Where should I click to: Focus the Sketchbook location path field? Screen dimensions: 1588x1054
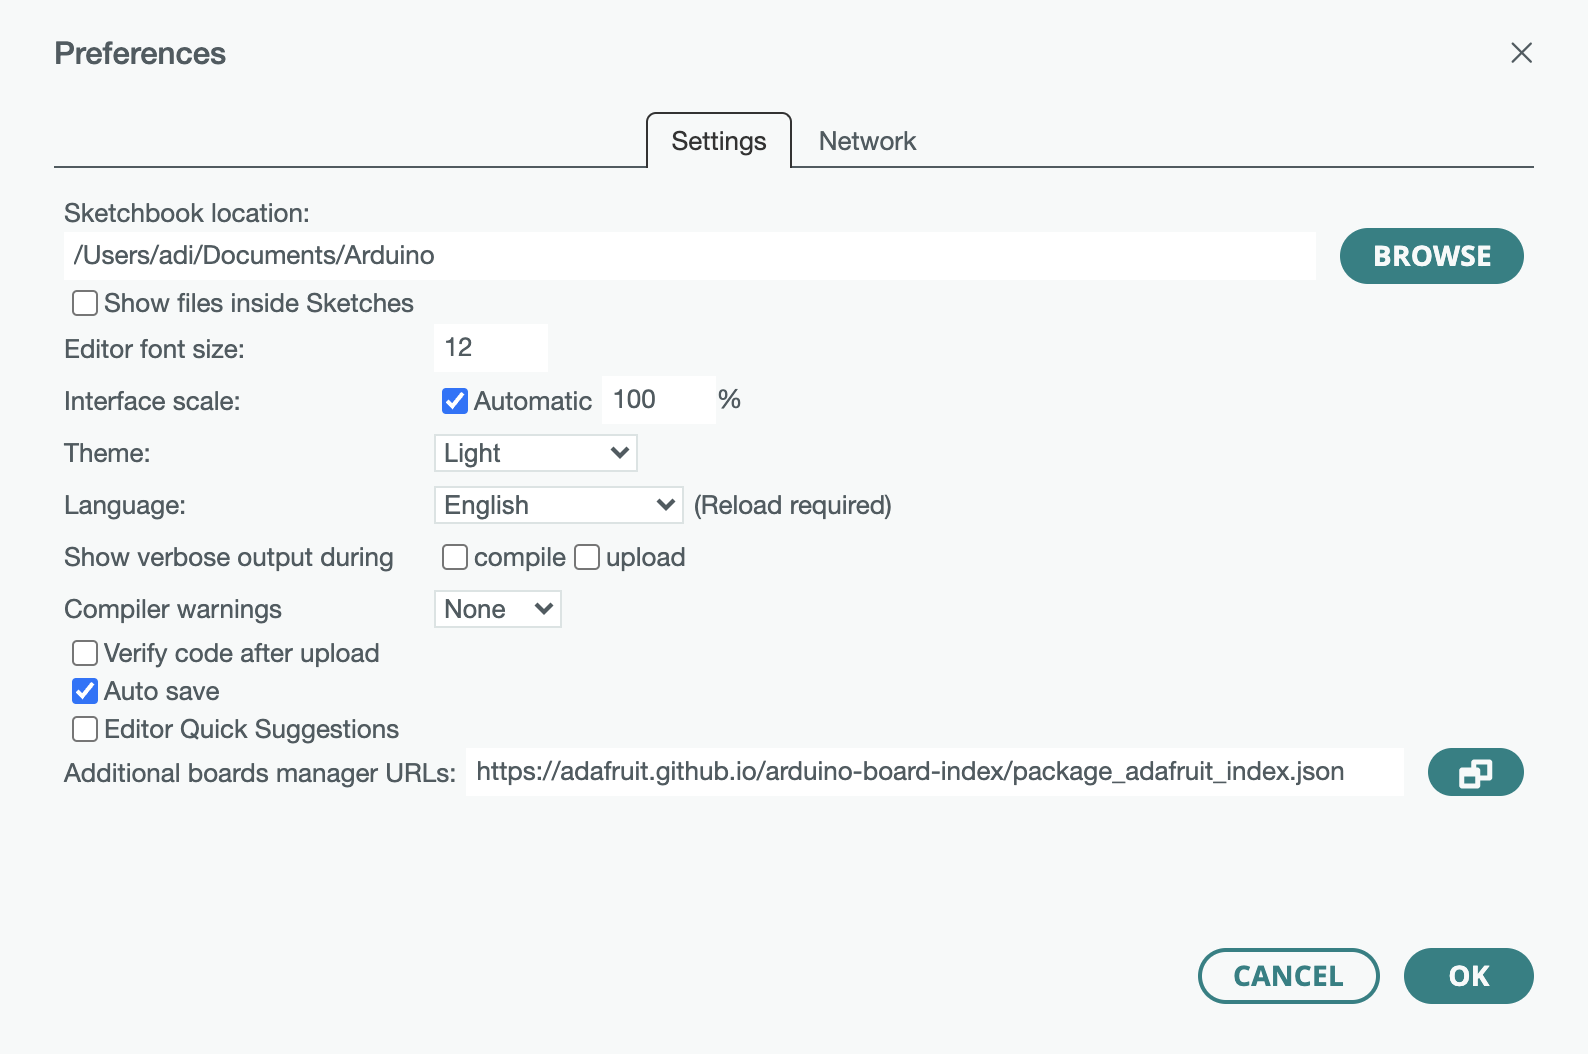coord(690,256)
